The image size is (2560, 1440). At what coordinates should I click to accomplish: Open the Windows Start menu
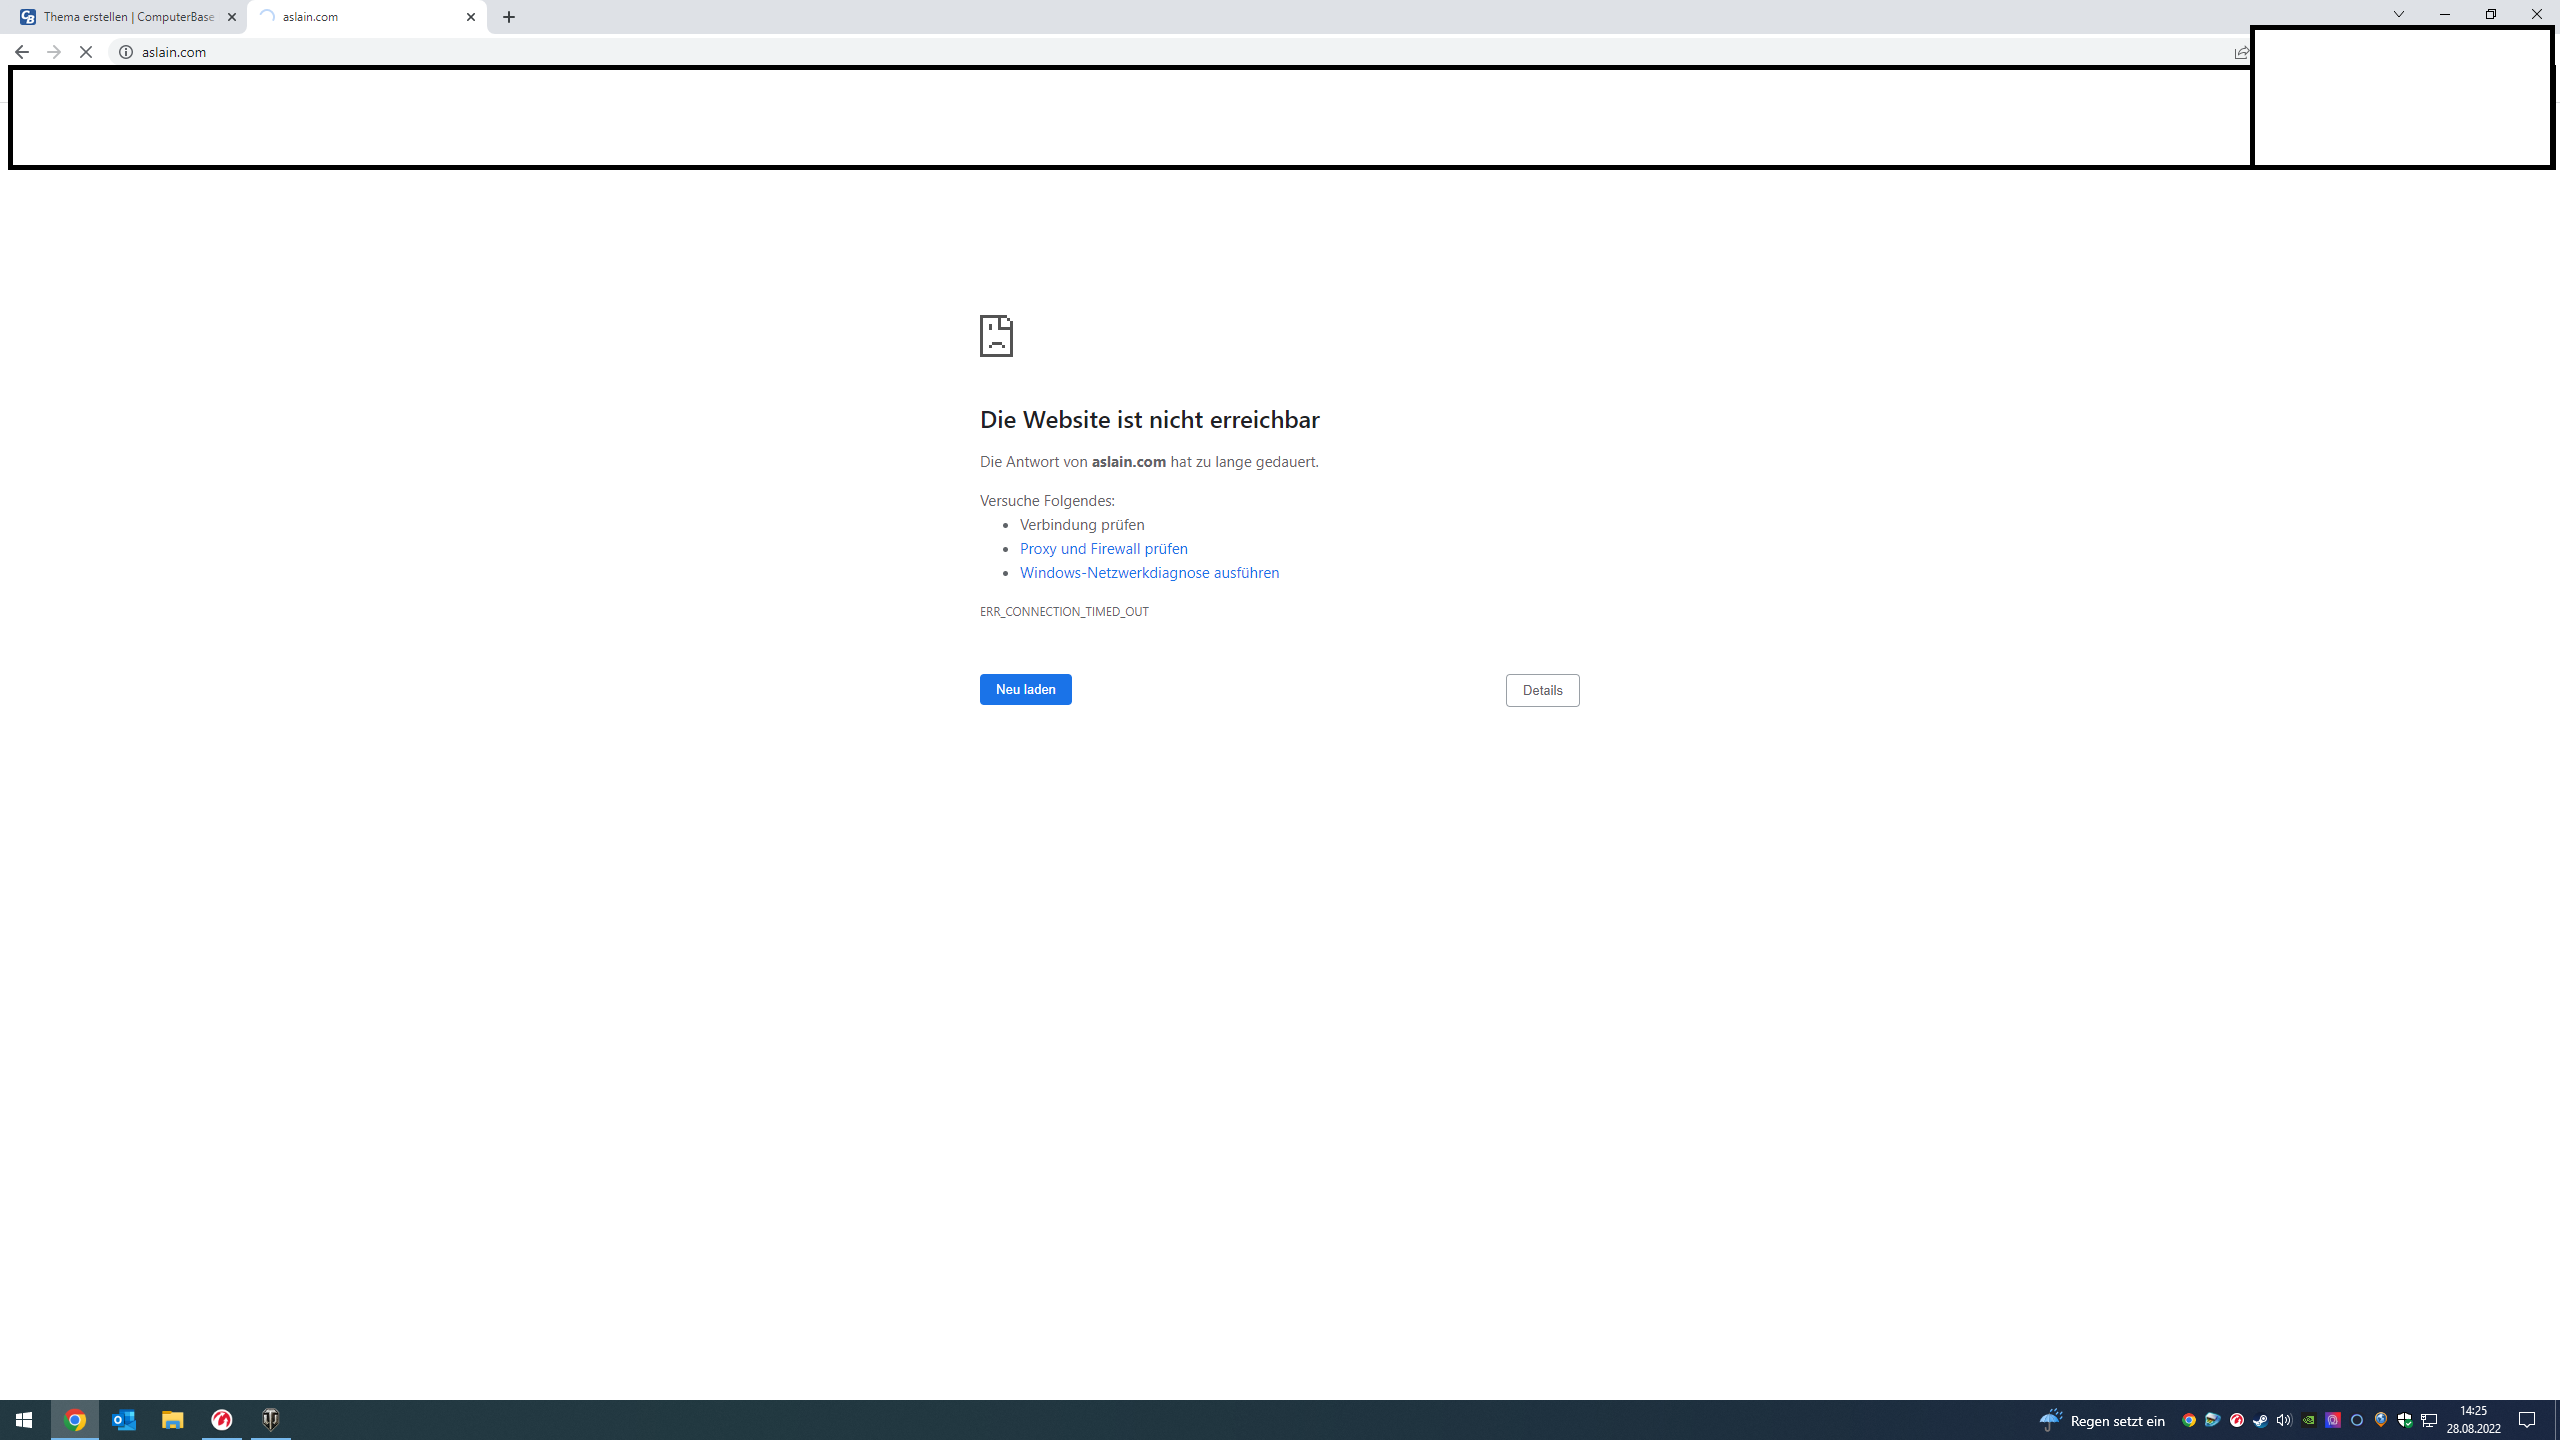pos(24,1420)
